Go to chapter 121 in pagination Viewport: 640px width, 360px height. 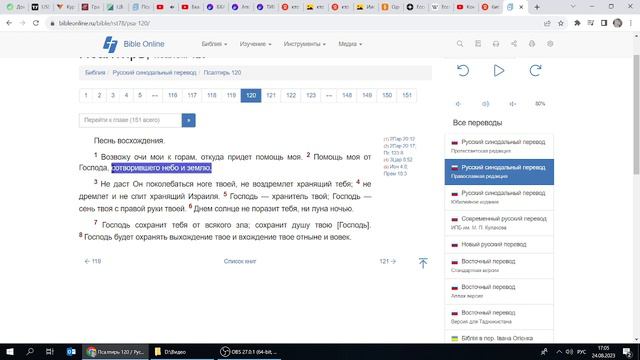coord(271,95)
